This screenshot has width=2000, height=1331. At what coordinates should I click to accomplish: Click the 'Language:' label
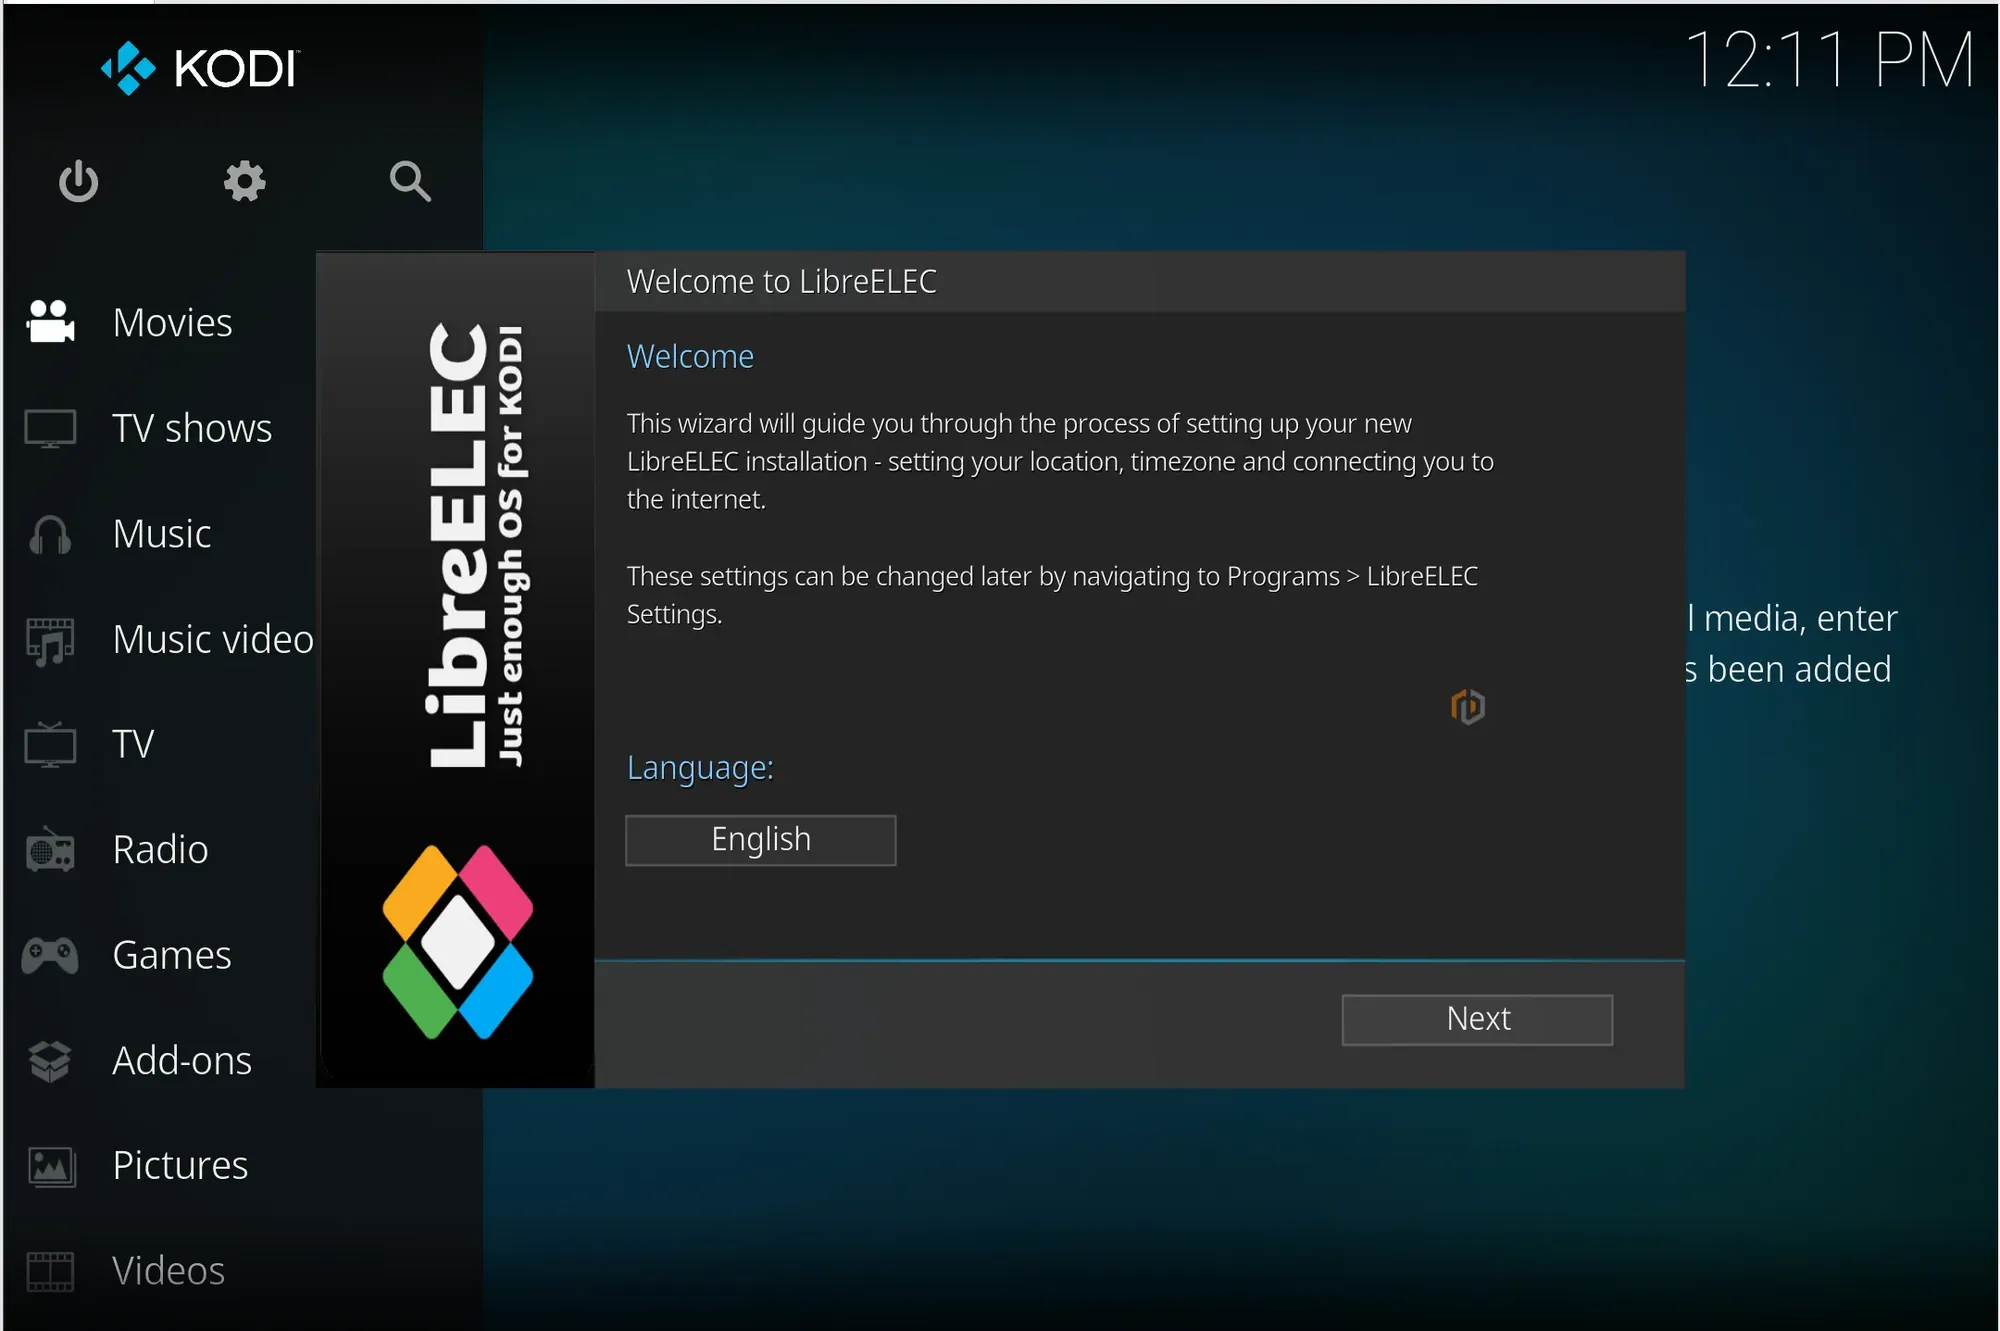coord(700,768)
